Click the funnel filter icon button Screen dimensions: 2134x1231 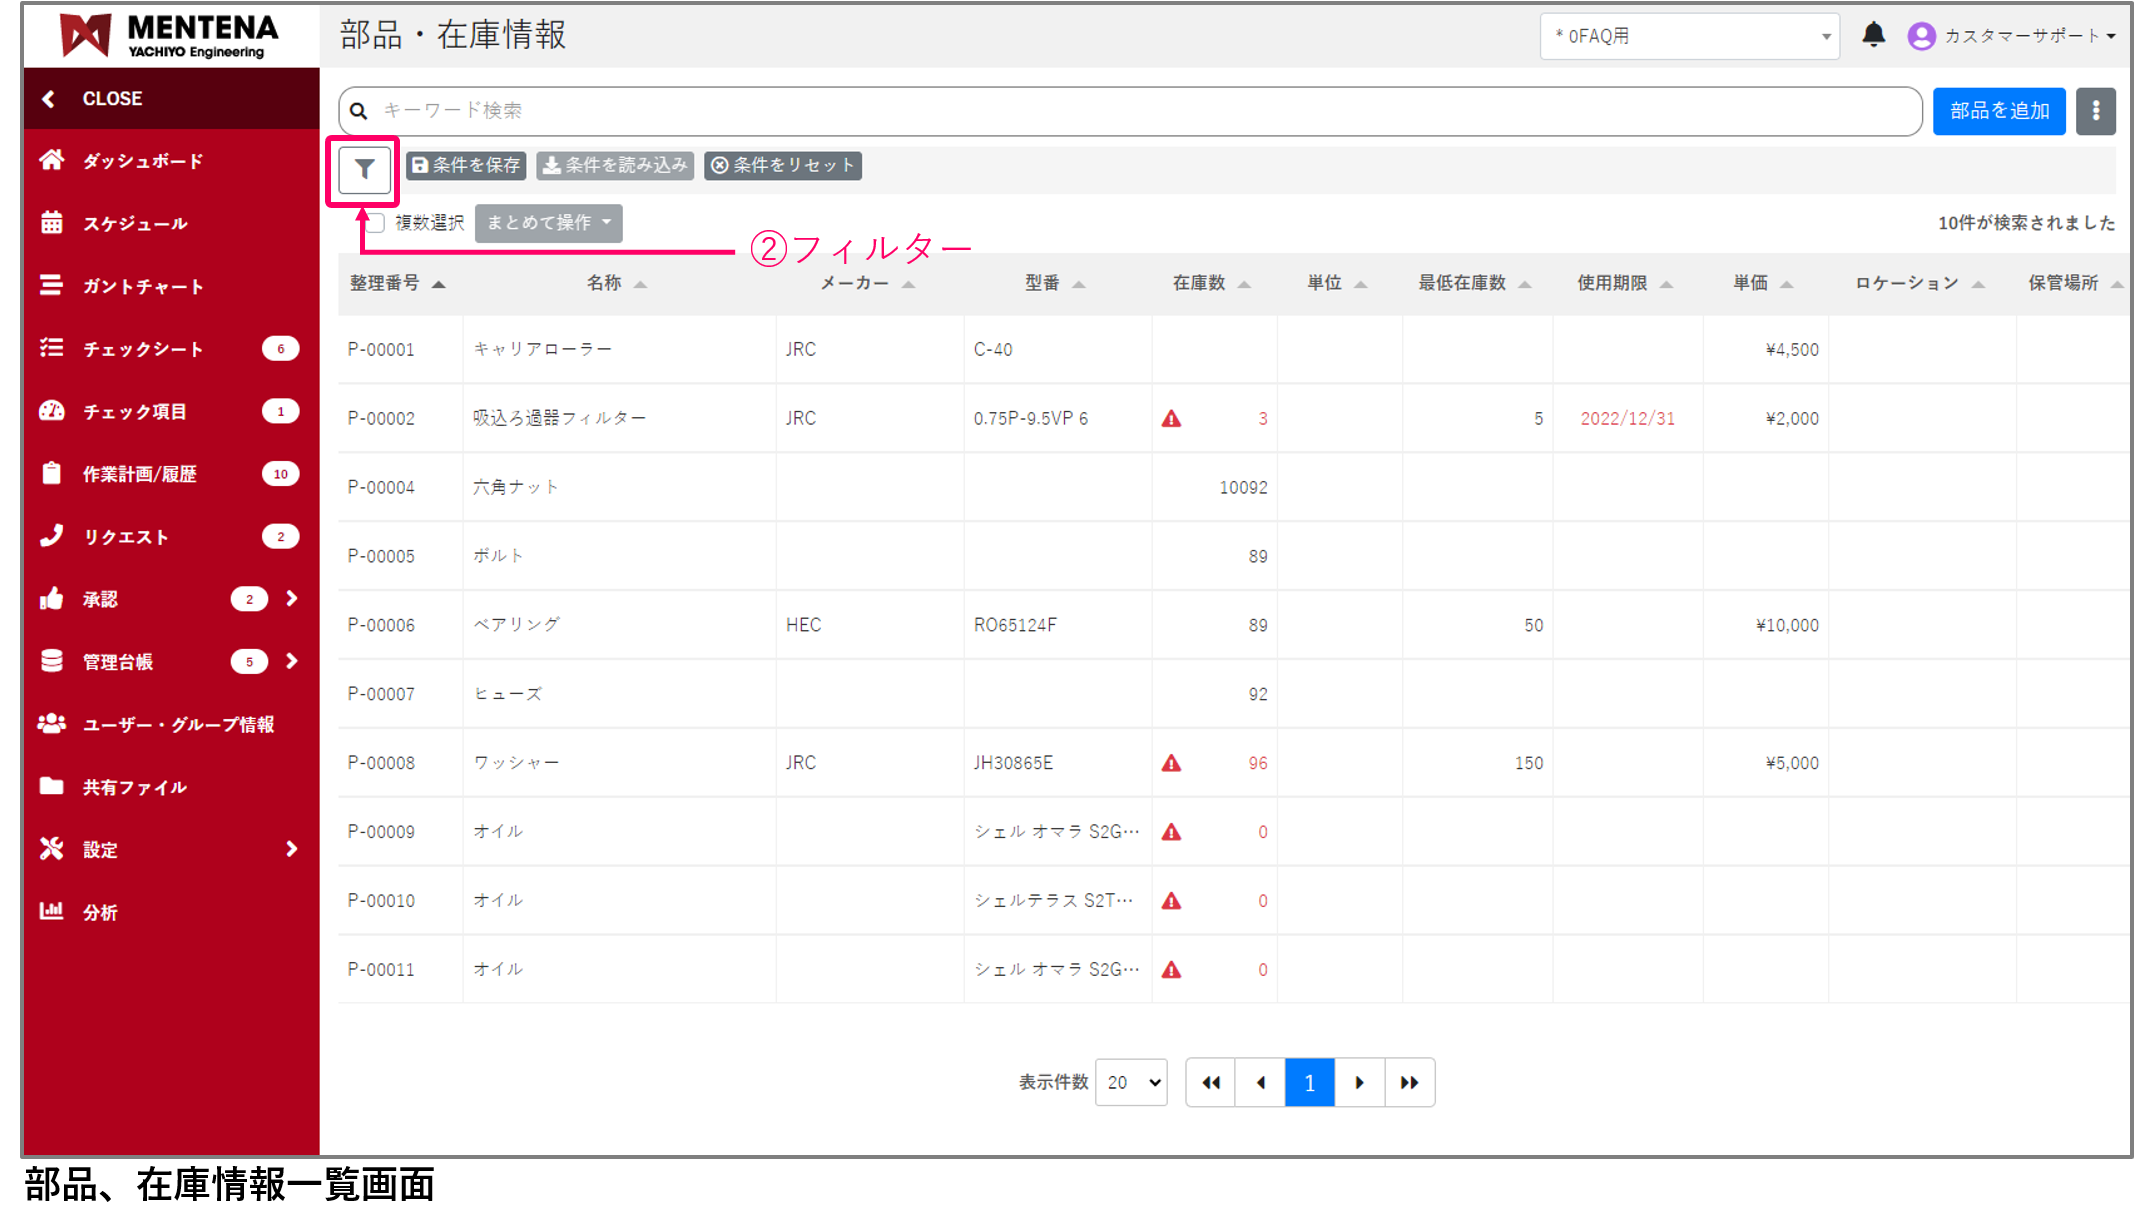click(x=364, y=170)
